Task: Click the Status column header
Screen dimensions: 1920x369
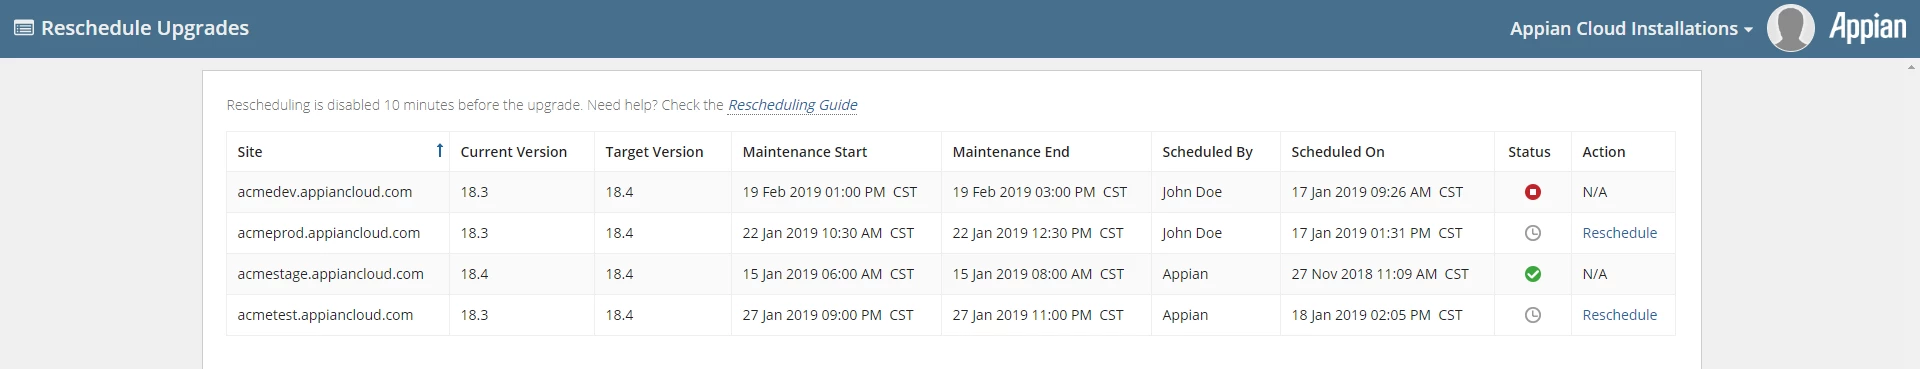Action: coord(1529,152)
